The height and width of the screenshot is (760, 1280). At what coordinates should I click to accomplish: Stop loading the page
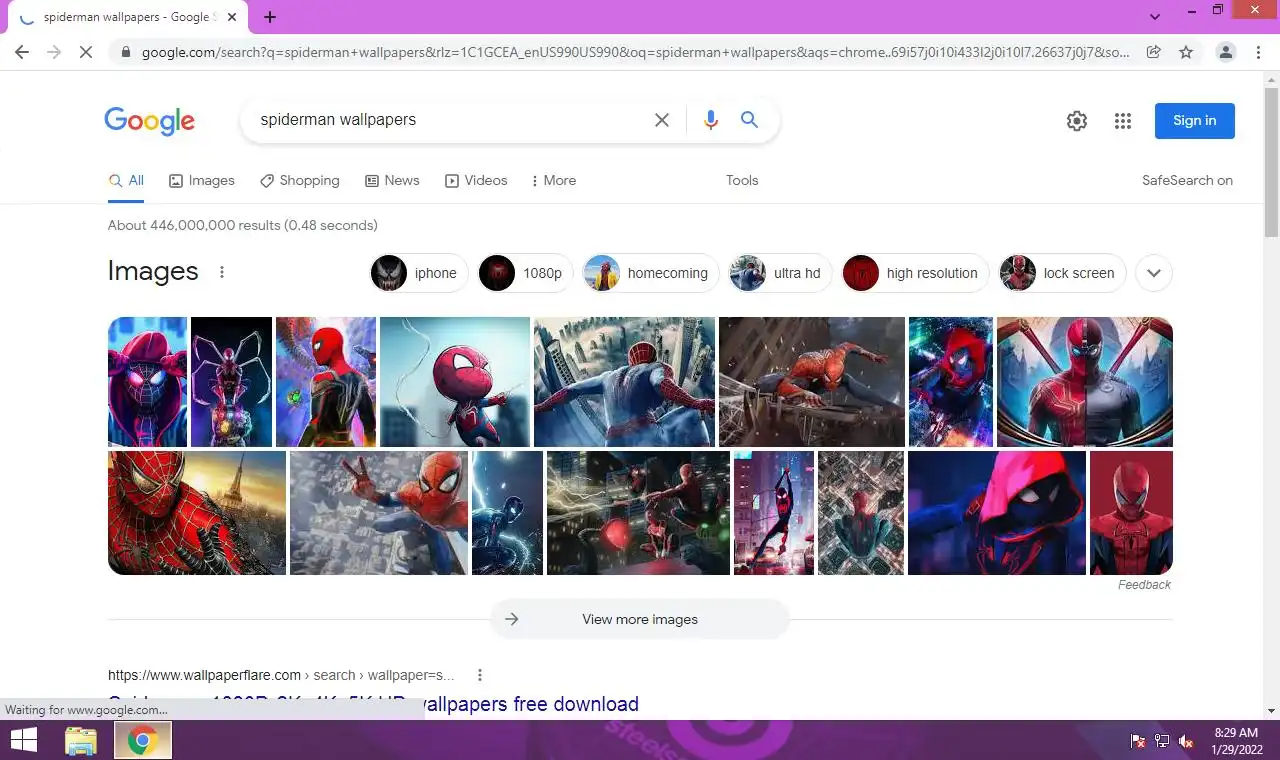tap(86, 52)
